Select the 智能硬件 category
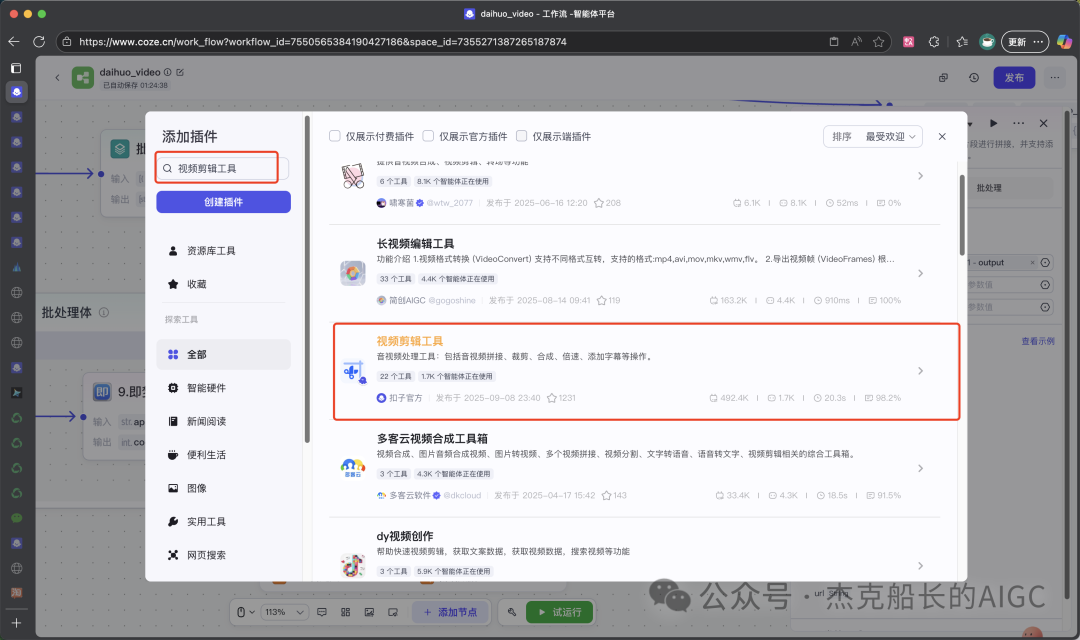 tap(223, 388)
